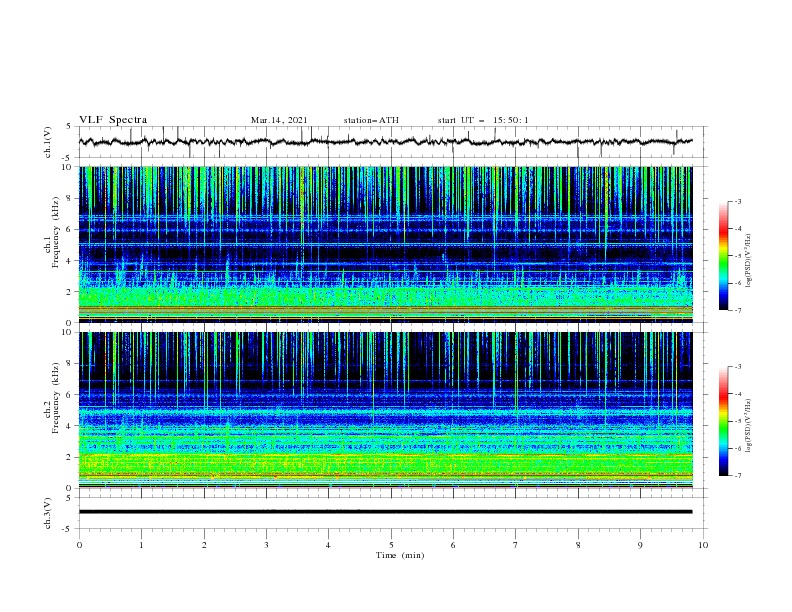Select the log(PSD) label beside ch.2 colorbar
Image resolution: width=792 pixels, height=612 pixels.
click(749, 426)
